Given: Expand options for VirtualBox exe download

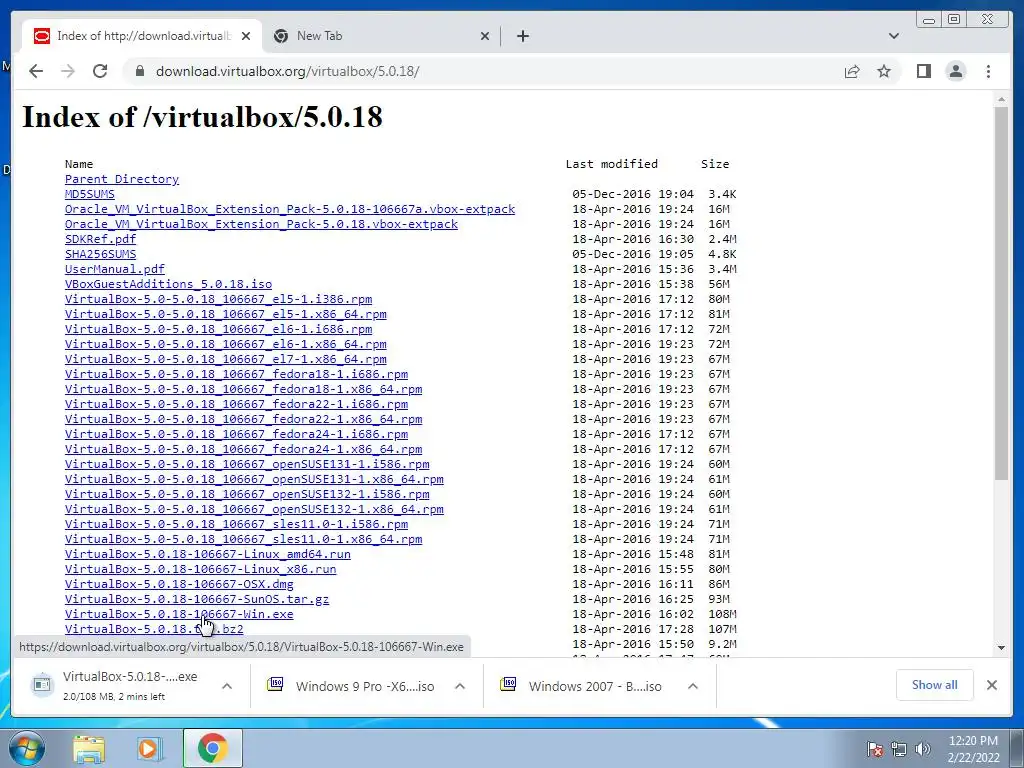Looking at the screenshot, I should 227,686.
